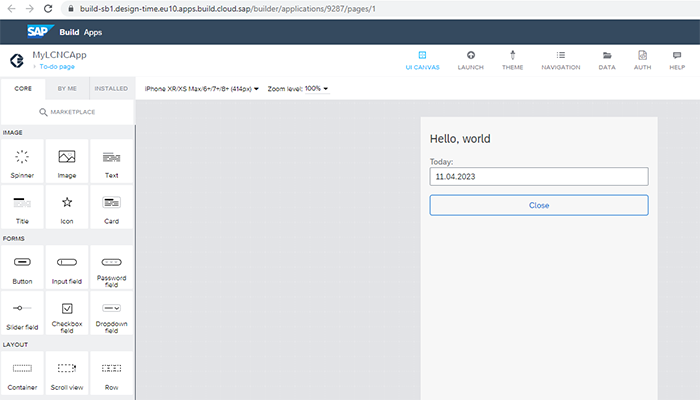Open the To-do page link
Viewport: 700px width, 400px height.
coord(55,65)
